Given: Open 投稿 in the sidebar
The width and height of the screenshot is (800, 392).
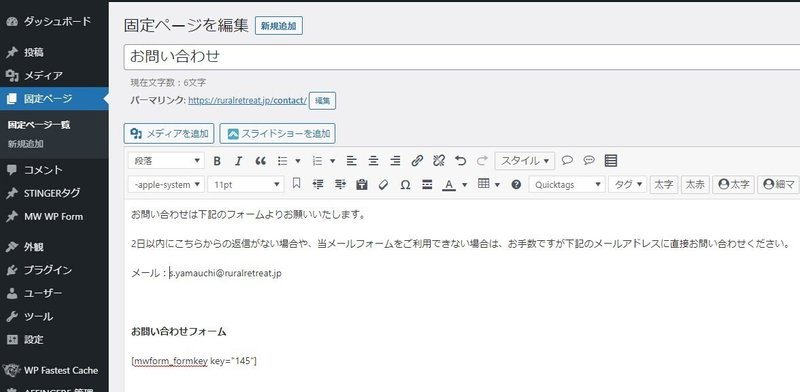Looking at the screenshot, I should pyautogui.click(x=54, y=52).
